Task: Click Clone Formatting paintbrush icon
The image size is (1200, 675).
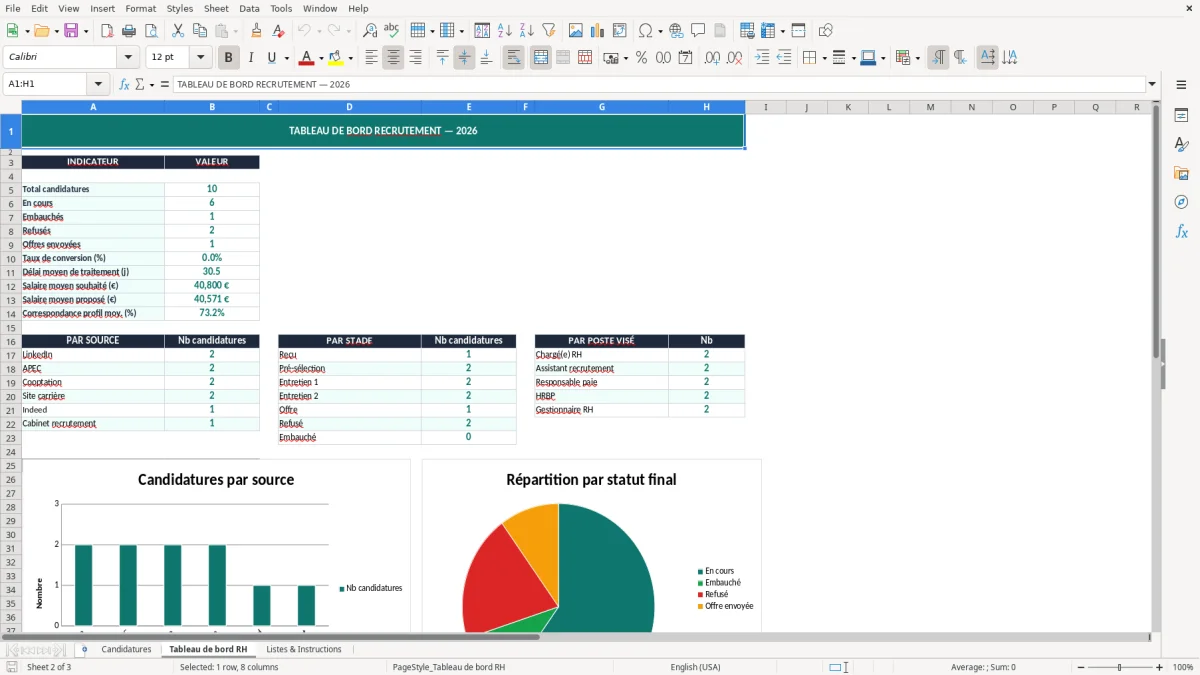Action: point(257,31)
